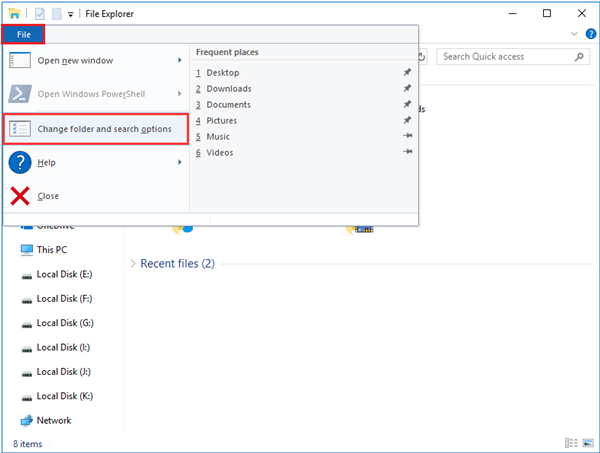The image size is (600, 453).
Task: Open the File menu tab
Action: 23,34
